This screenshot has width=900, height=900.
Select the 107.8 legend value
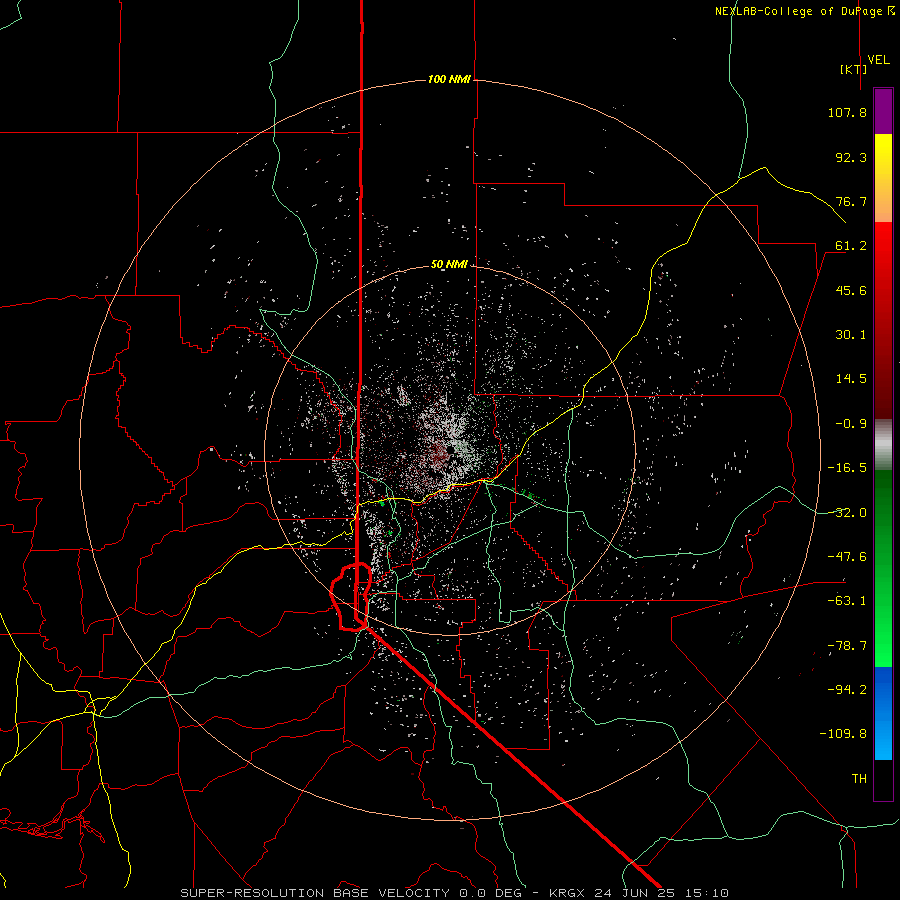[847, 112]
